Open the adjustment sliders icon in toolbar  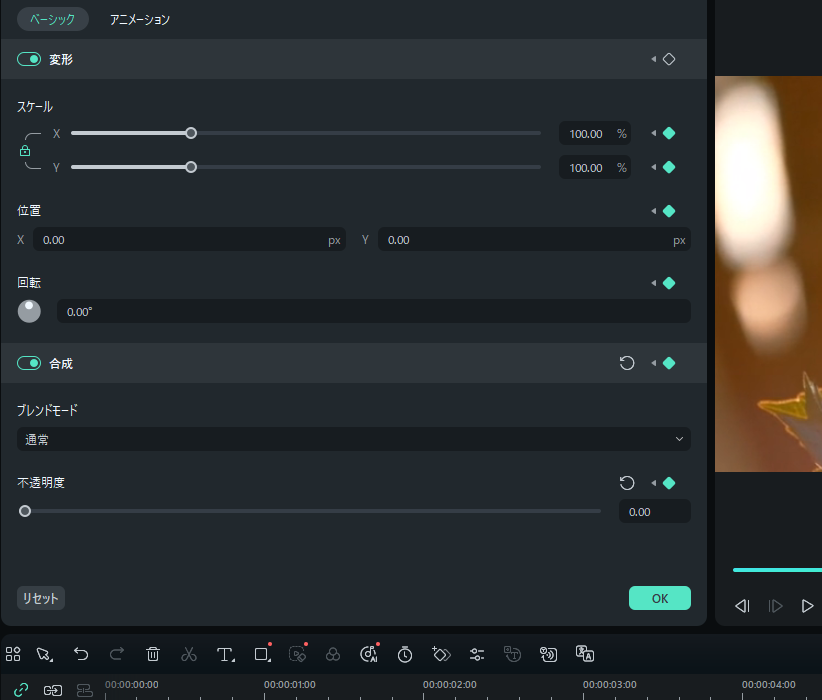477,654
